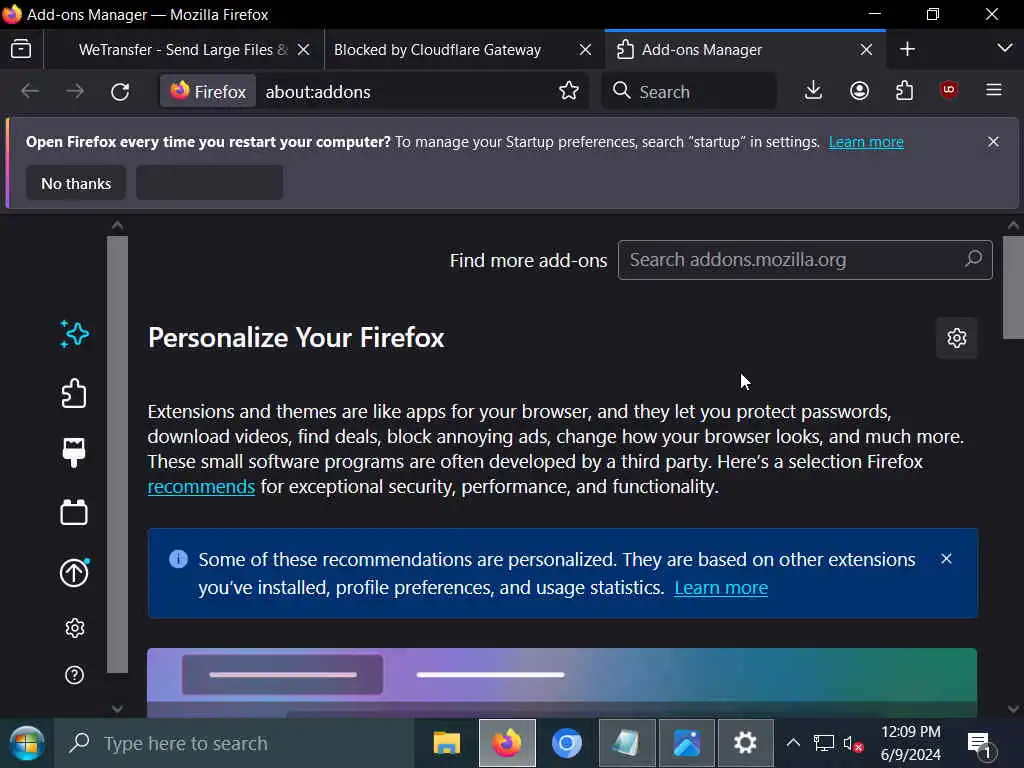Click the recommended theme preview banner
This screenshot has height=768, width=1024.
[x=562, y=682]
